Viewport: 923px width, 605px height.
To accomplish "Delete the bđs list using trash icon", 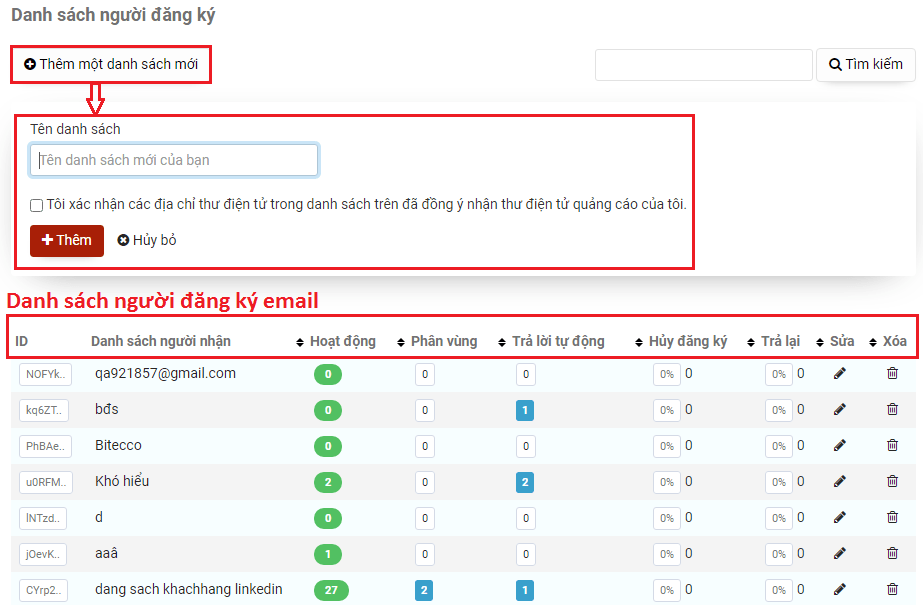I will pos(892,410).
